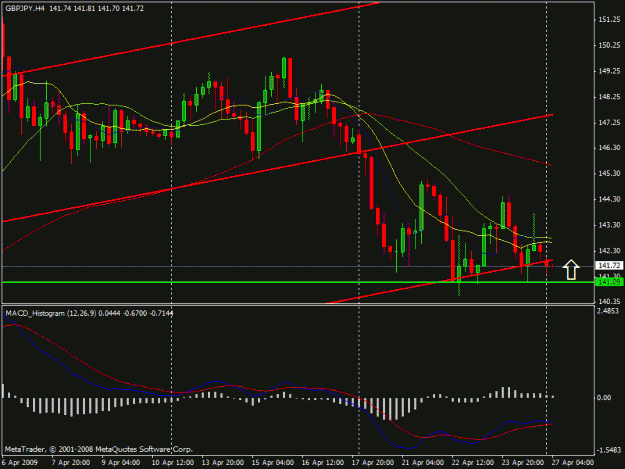Viewport: 625px width, 469px height.
Task: Select the 0.00 MACD scale value
Action: [604, 398]
